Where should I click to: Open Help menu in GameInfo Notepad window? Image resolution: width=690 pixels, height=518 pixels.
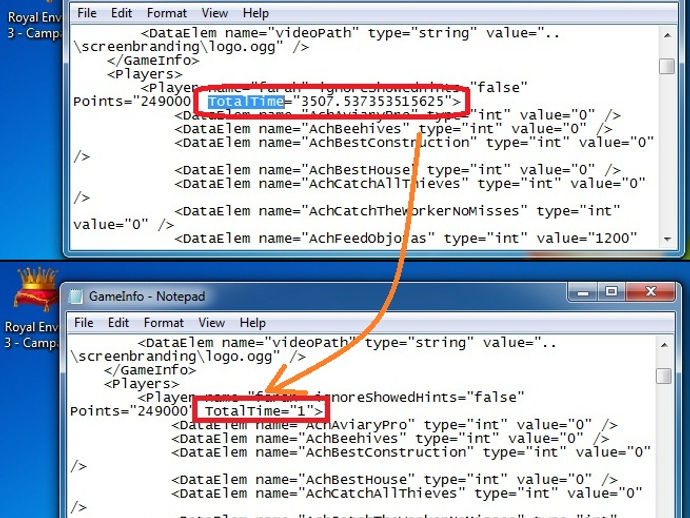pyautogui.click(x=253, y=323)
